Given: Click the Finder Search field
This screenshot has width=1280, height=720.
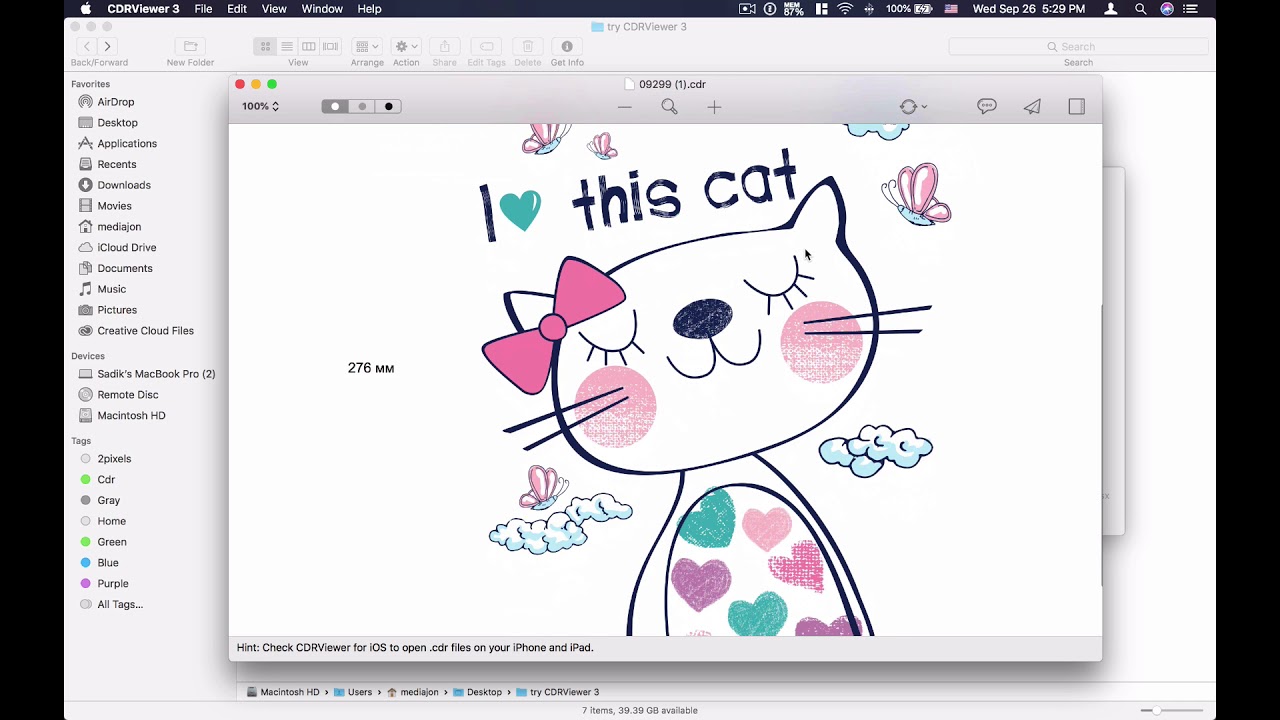Looking at the screenshot, I should click(1078, 47).
